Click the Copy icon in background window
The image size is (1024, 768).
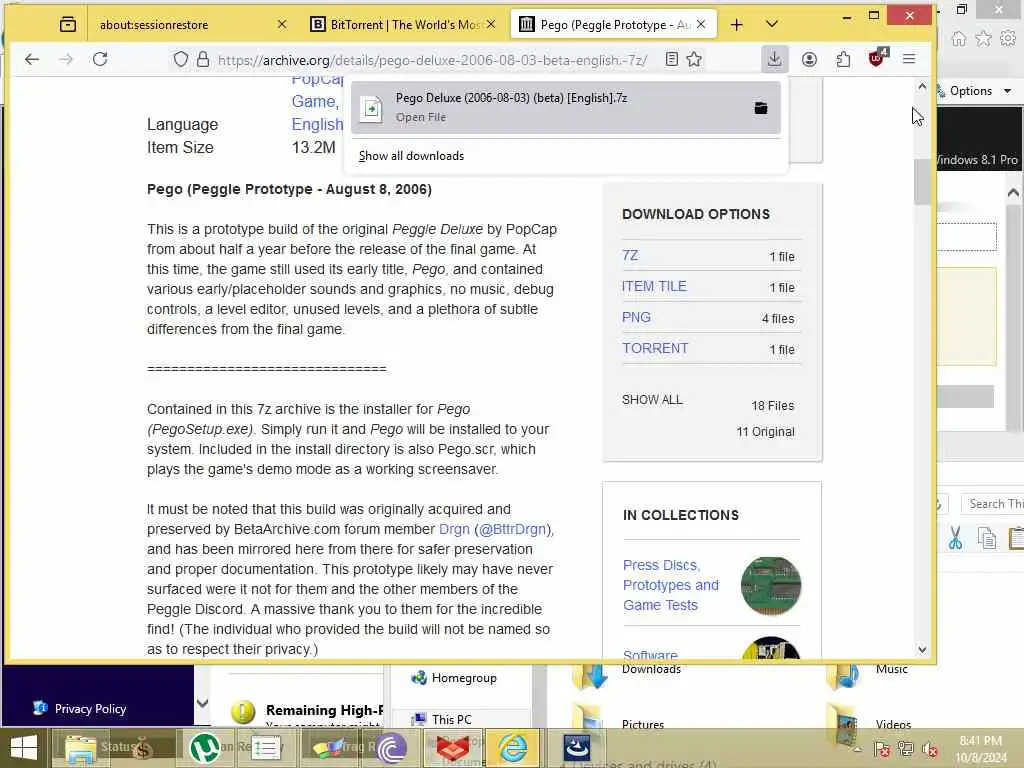tap(987, 539)
